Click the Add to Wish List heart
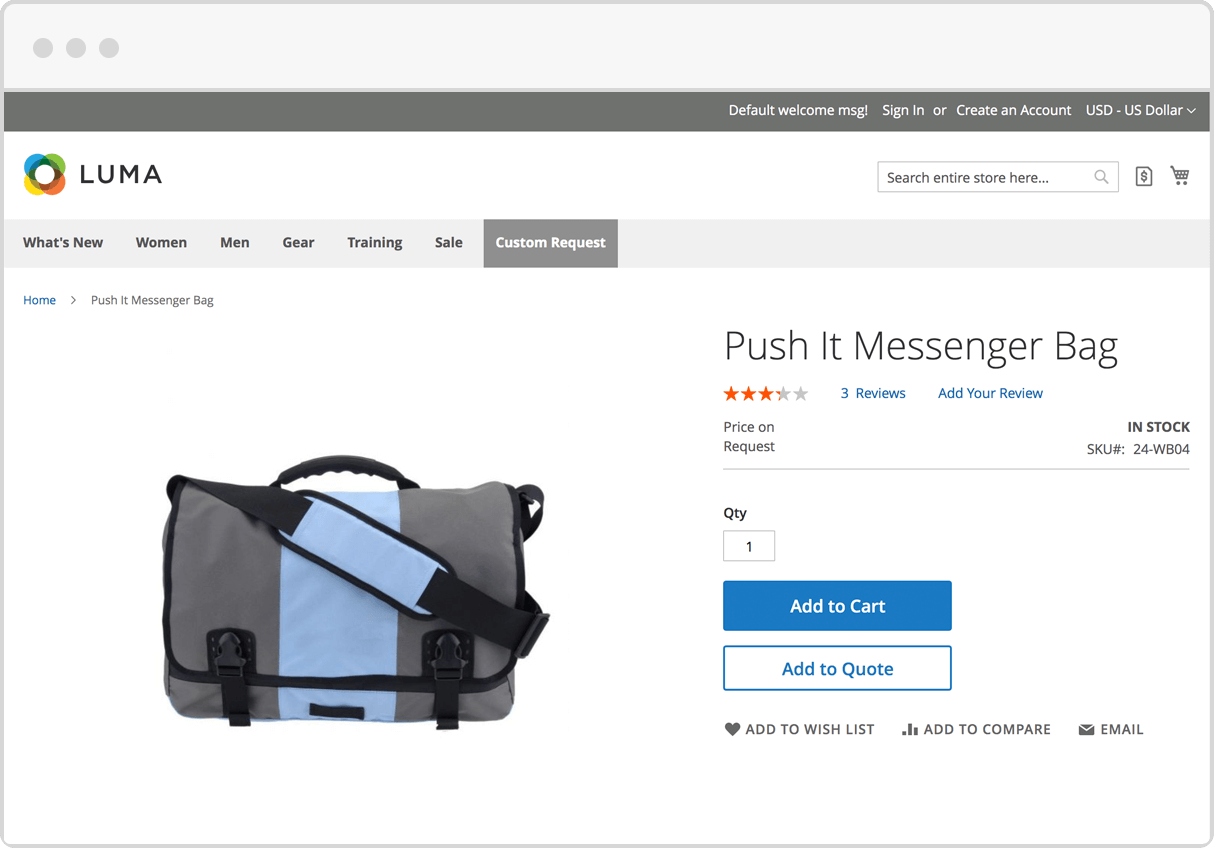This screenshot has height=848, width=1214. click(732, 729)
